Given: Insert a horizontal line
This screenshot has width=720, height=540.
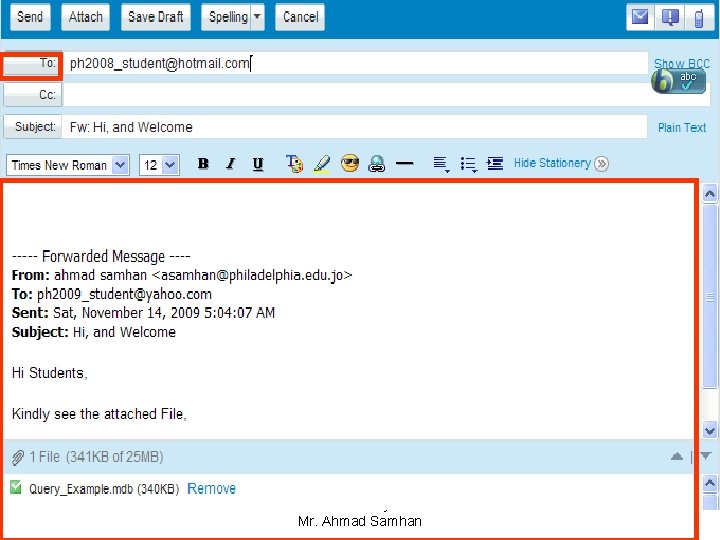Looking at the screenshot, I should (405, 163).
